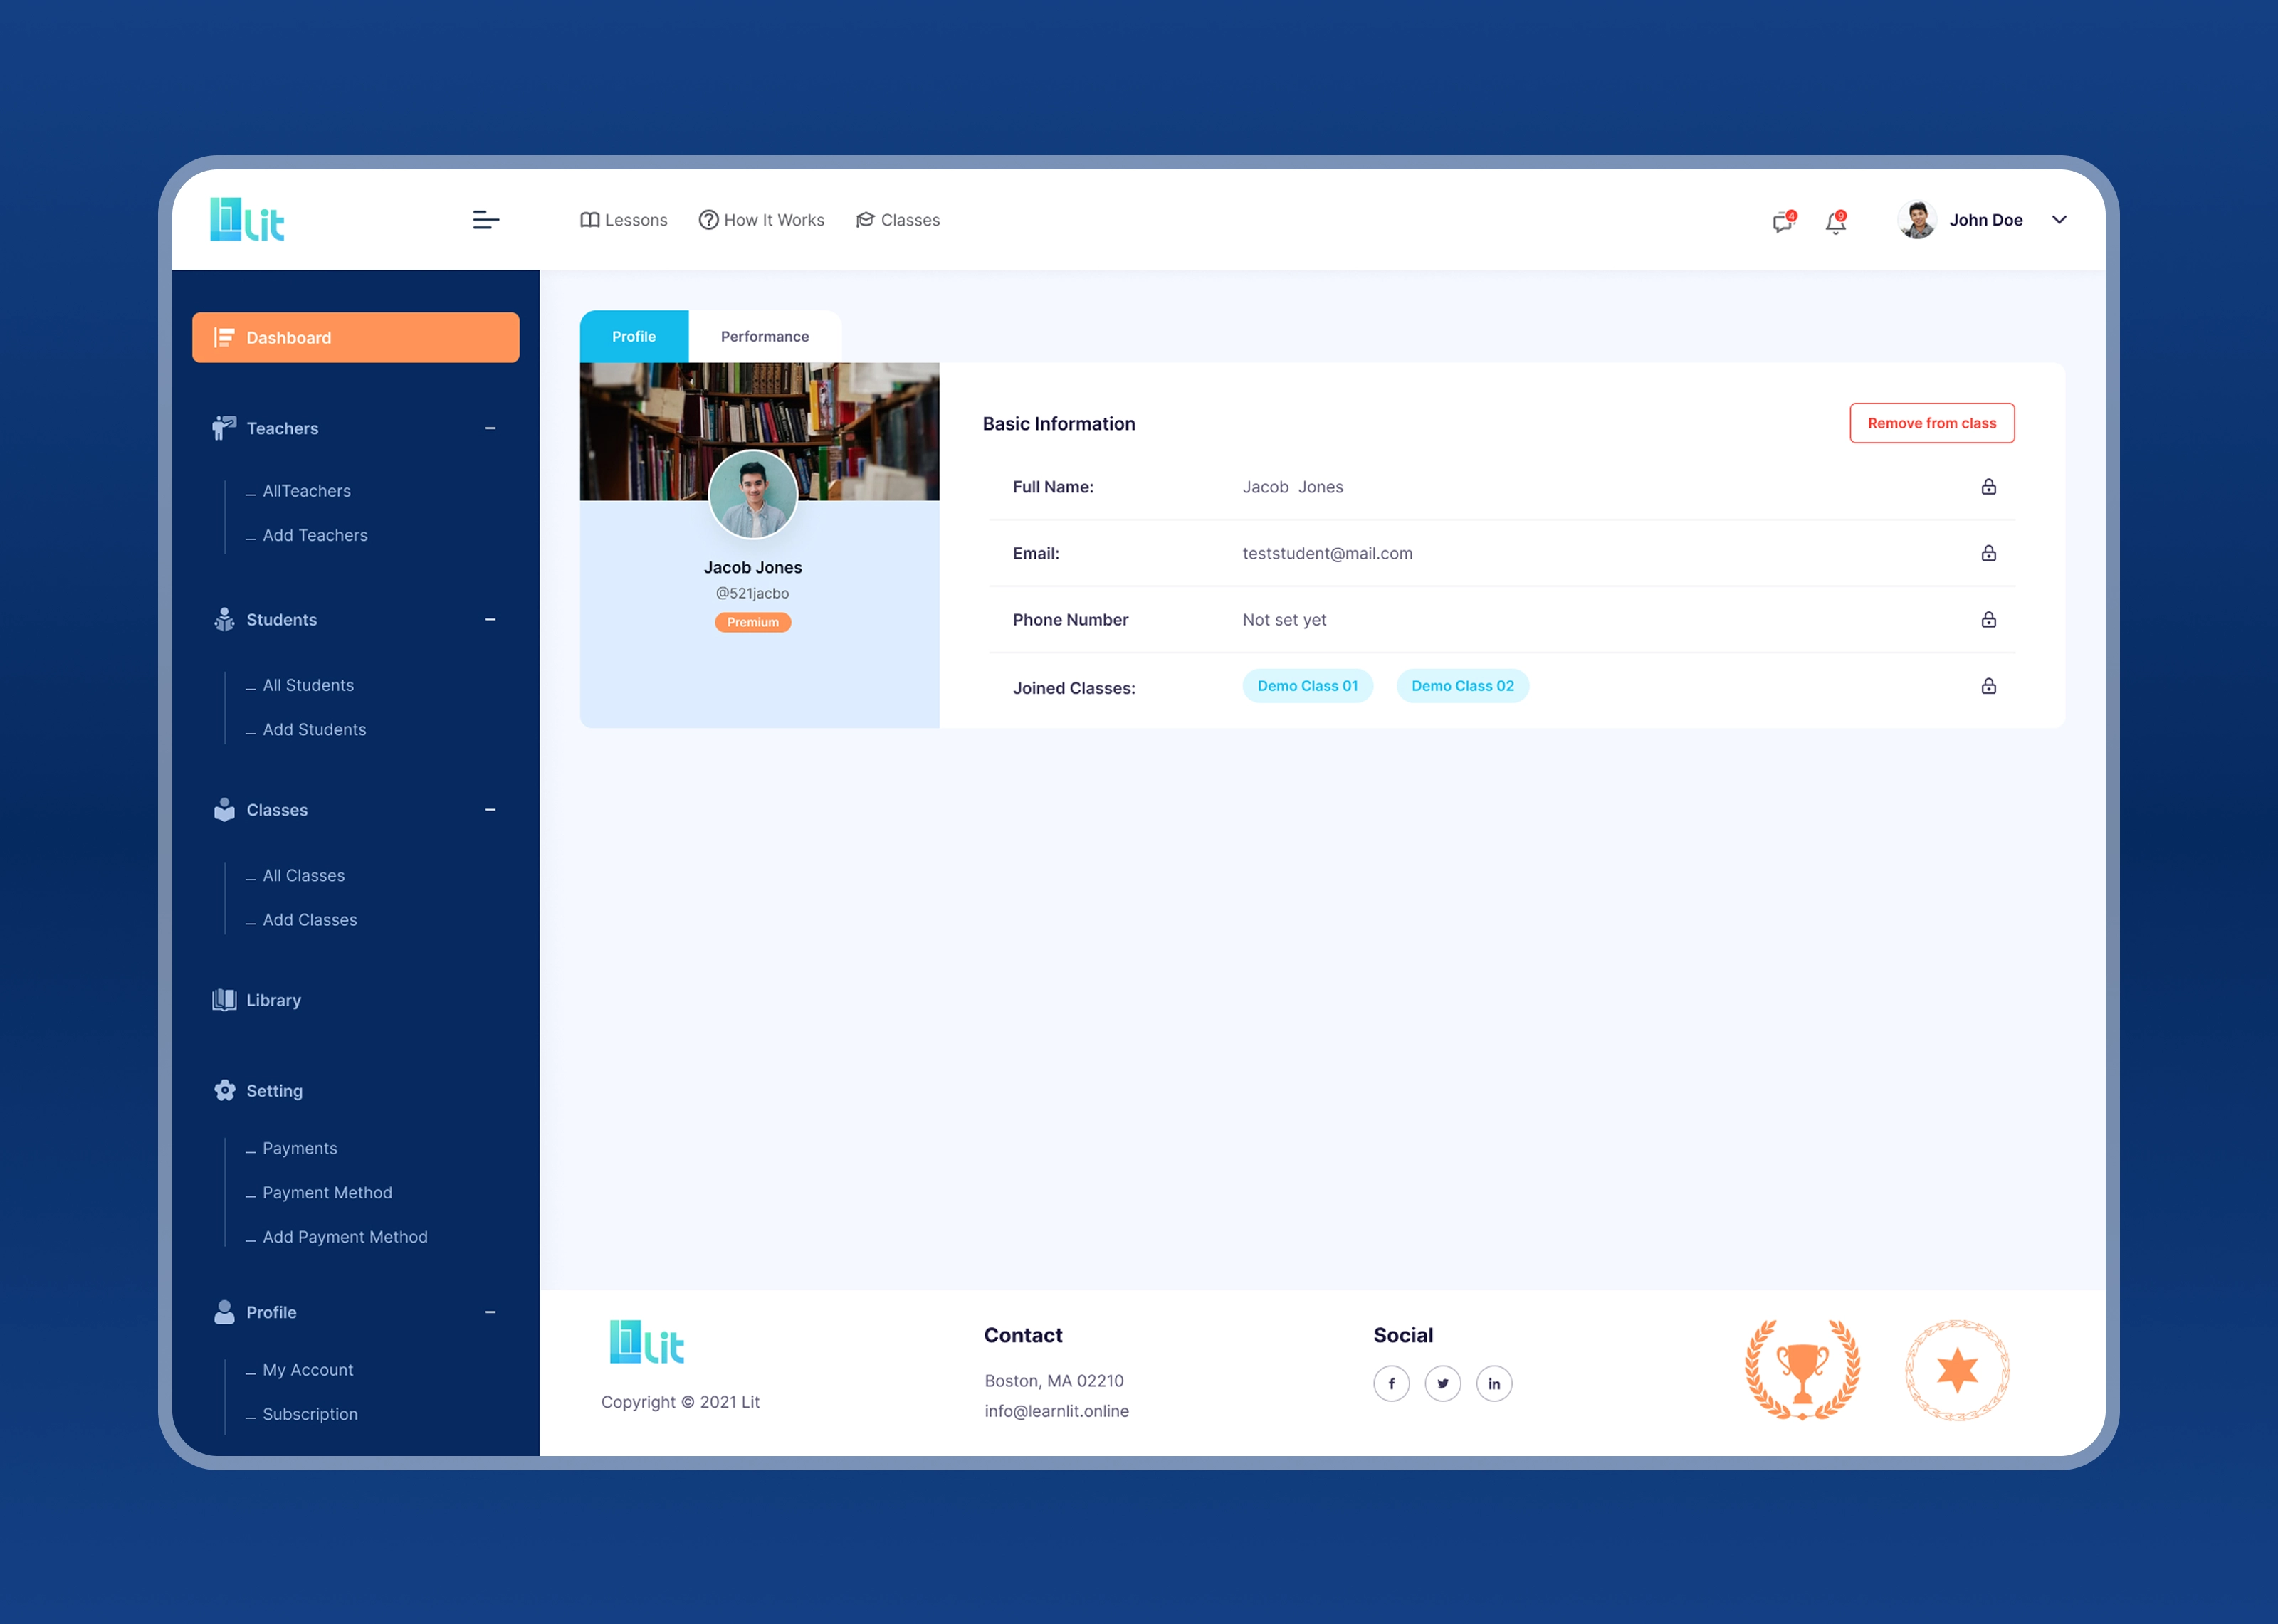
Task: Open the Twitter social icon
Action: click(1443, 1384)
